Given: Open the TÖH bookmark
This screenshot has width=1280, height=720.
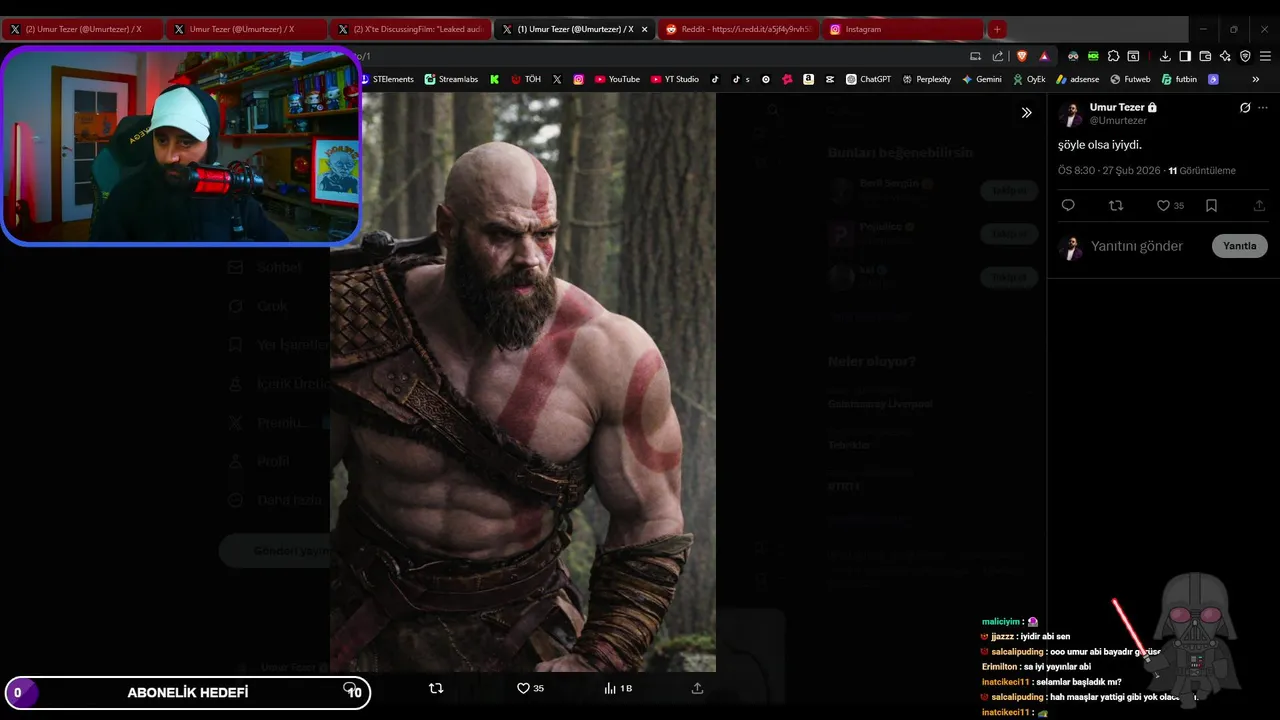Looking at the screenshot, I should pyautogui.click(x=526, y=79).
